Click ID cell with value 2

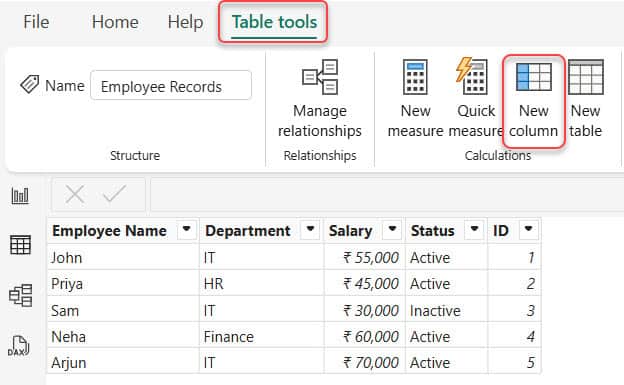[x=514, y=283]
